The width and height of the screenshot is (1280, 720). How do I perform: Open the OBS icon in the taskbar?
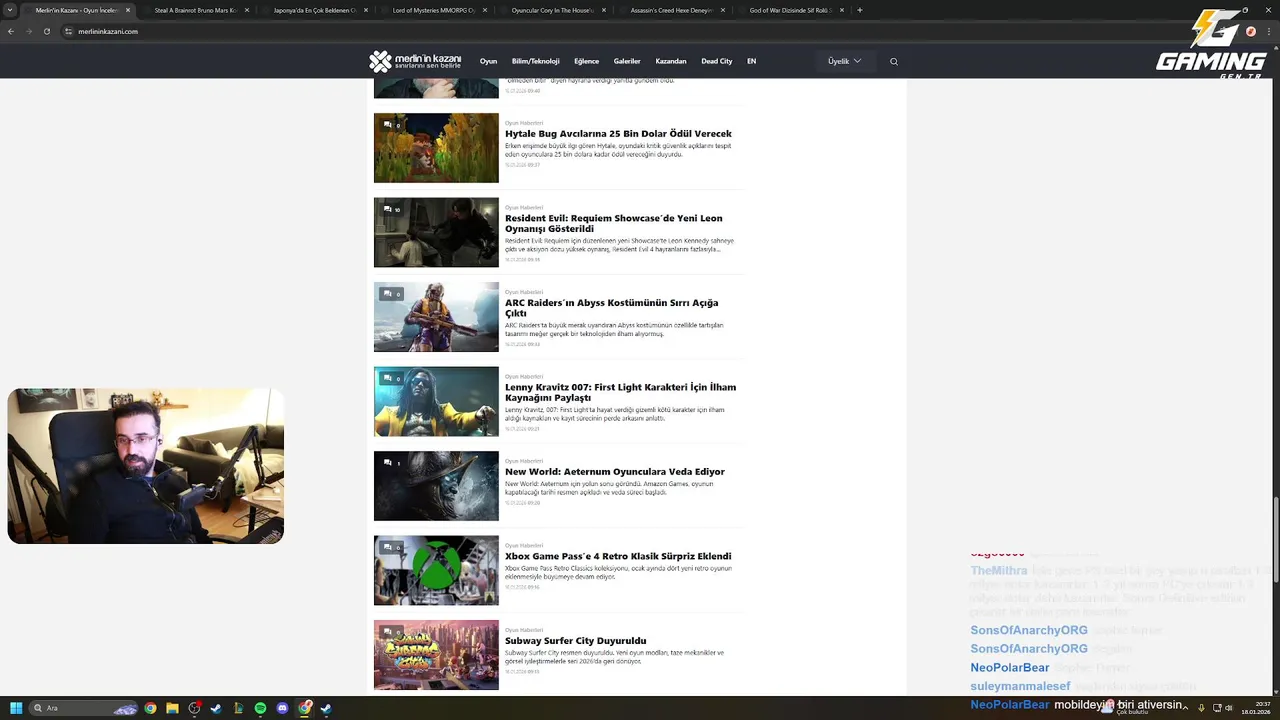pyautogui.click(x=194, y=708)
